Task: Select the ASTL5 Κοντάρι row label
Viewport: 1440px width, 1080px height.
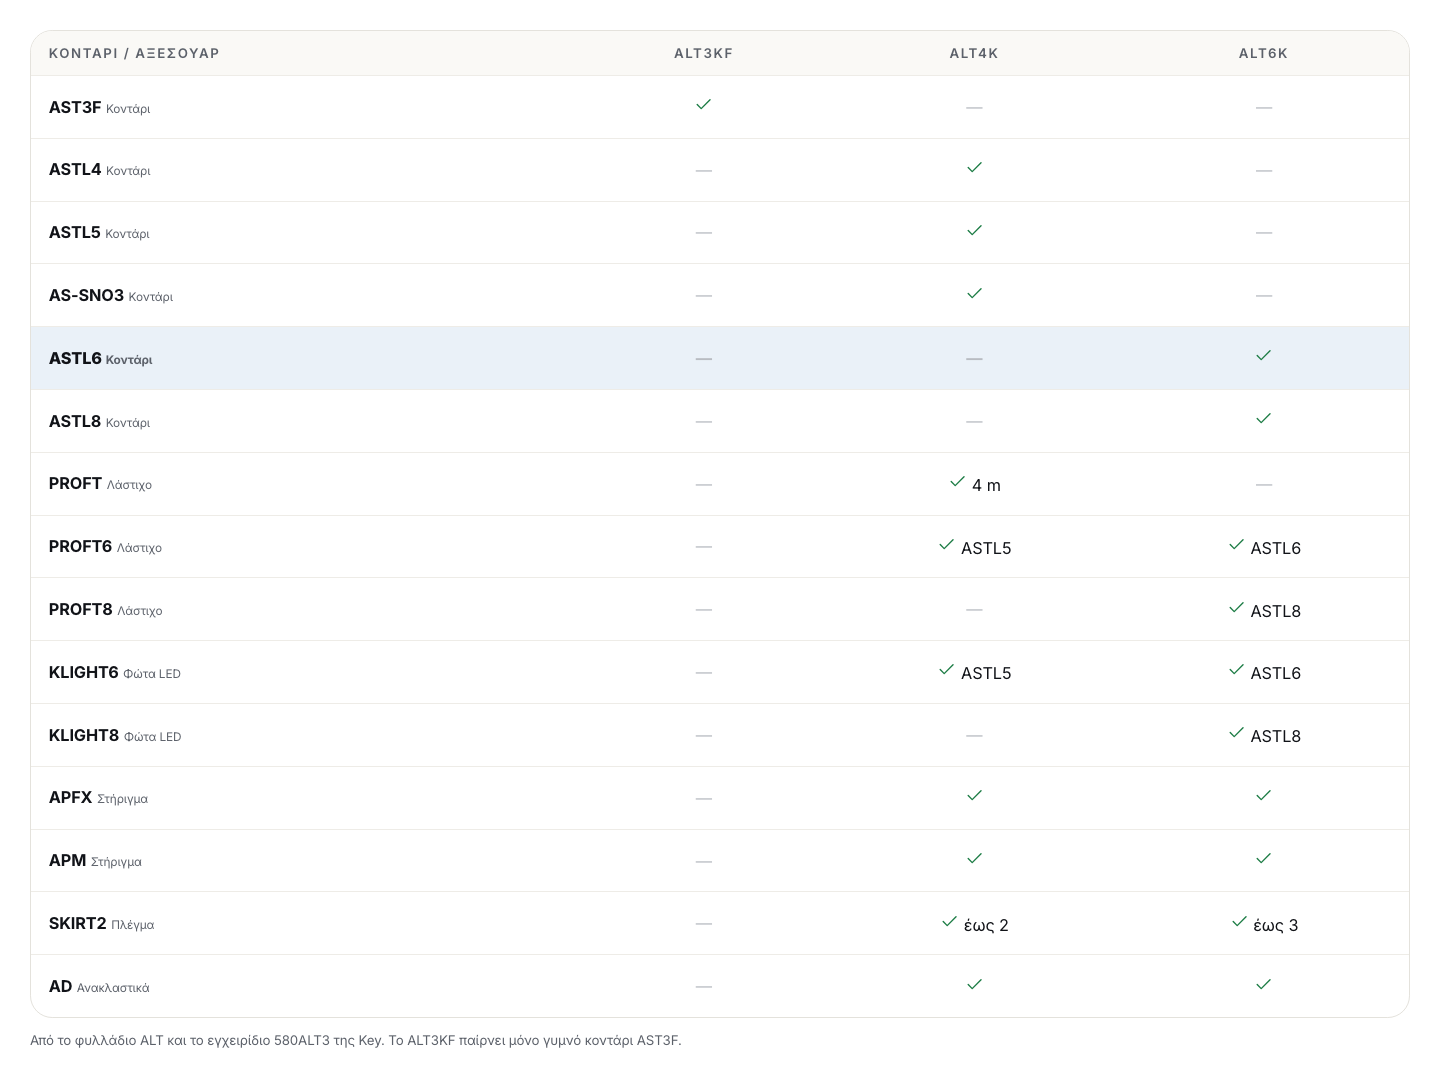Action: (99, 232)
